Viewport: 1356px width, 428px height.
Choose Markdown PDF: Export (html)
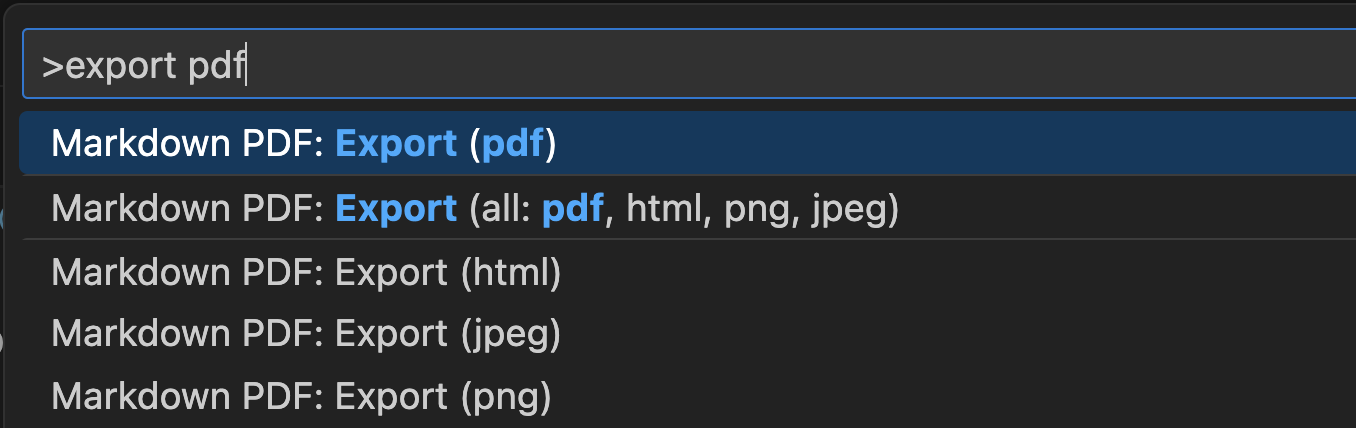[x=306, y=273]
